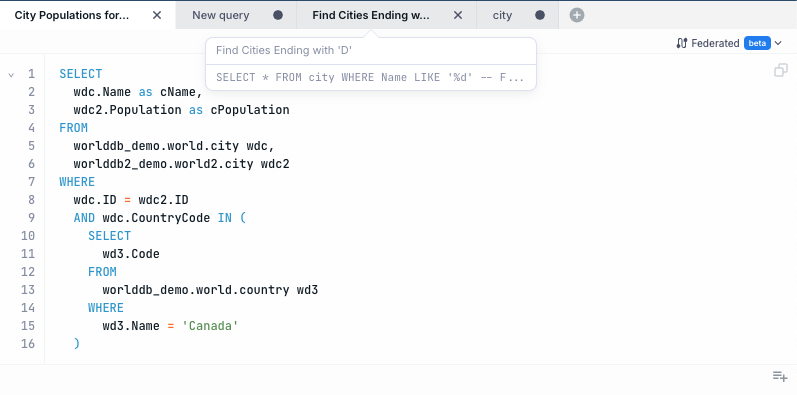Collapse code fold at line 1
Screen dimensions: 797x395
tap(11, 75)
